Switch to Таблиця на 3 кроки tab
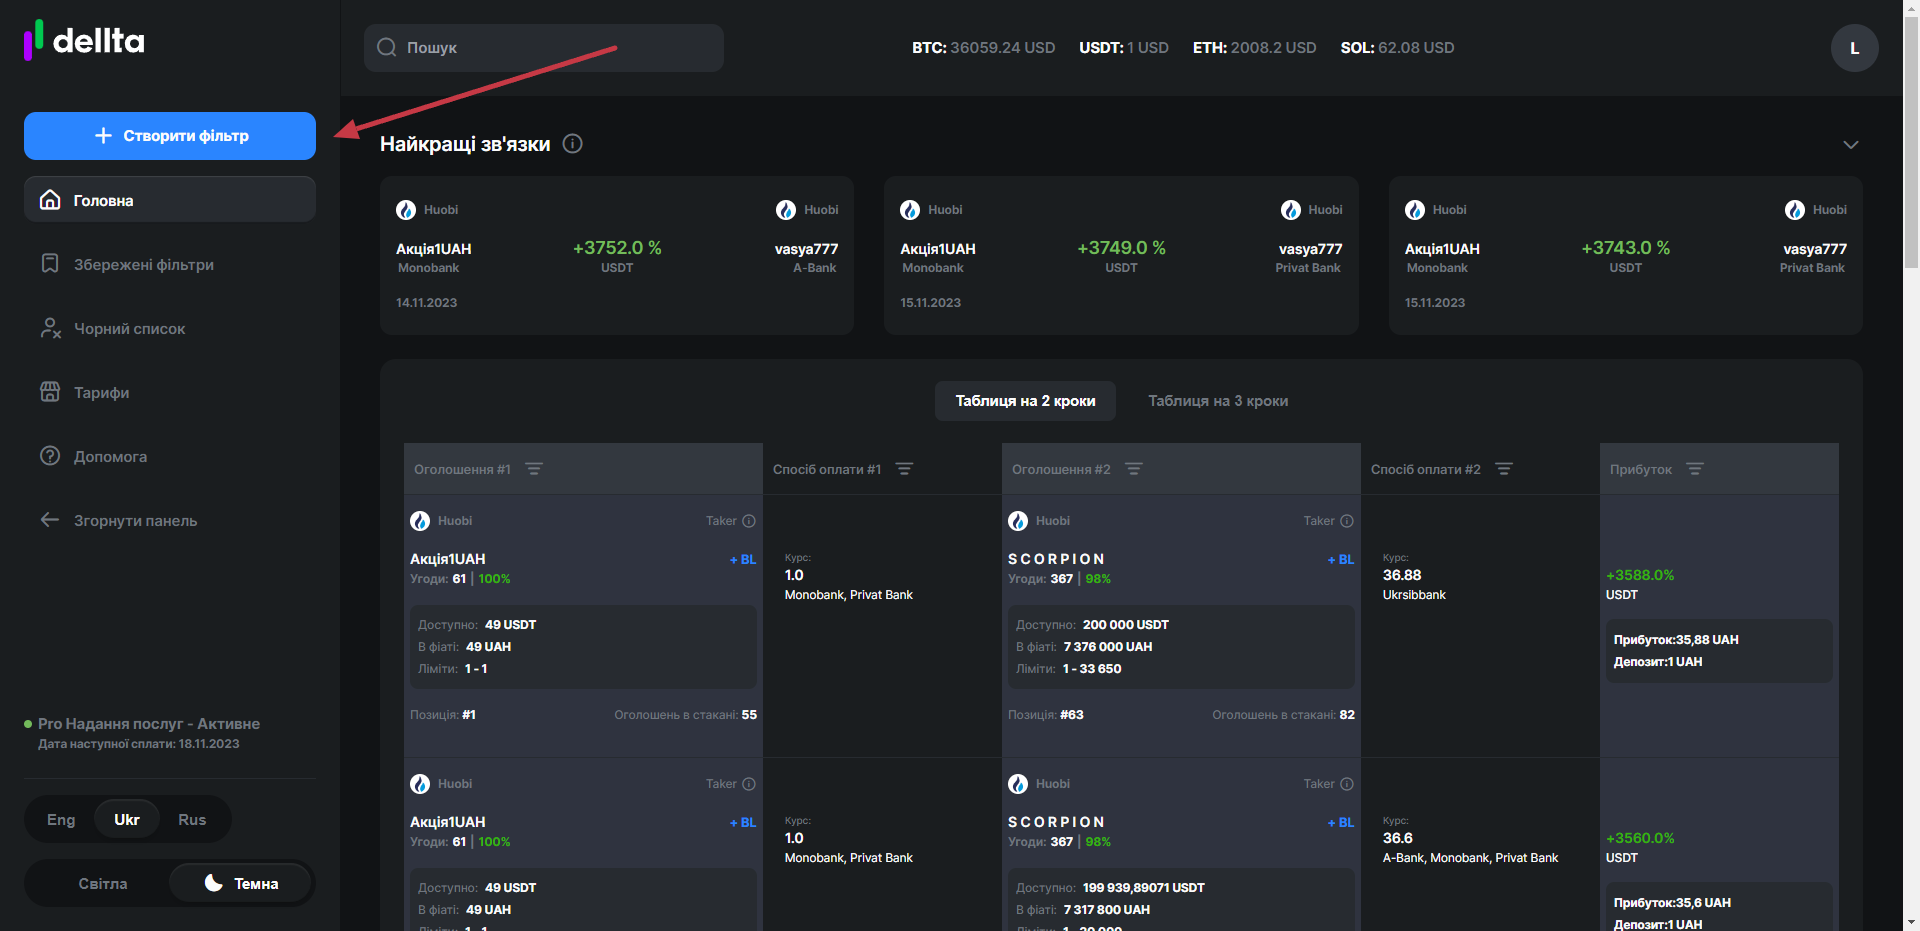Viewport: 1920px width, 931px height. click(x=1217, y=401)
